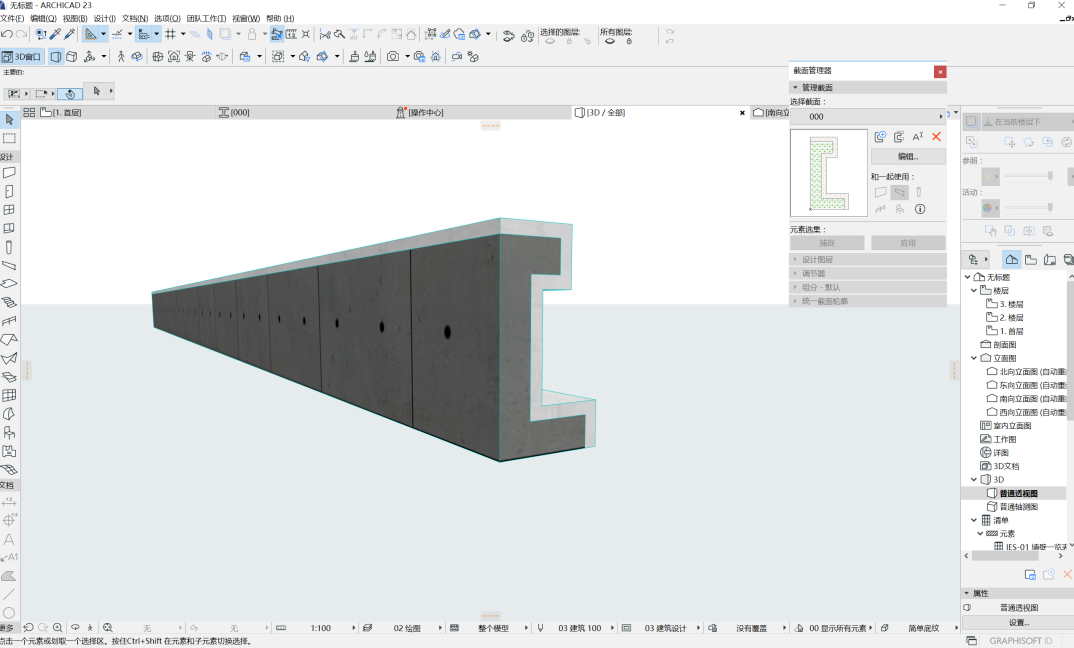1074x648 pixels.
Task: Choose the Beam tool in the toolbox
Action: [9, 265]
